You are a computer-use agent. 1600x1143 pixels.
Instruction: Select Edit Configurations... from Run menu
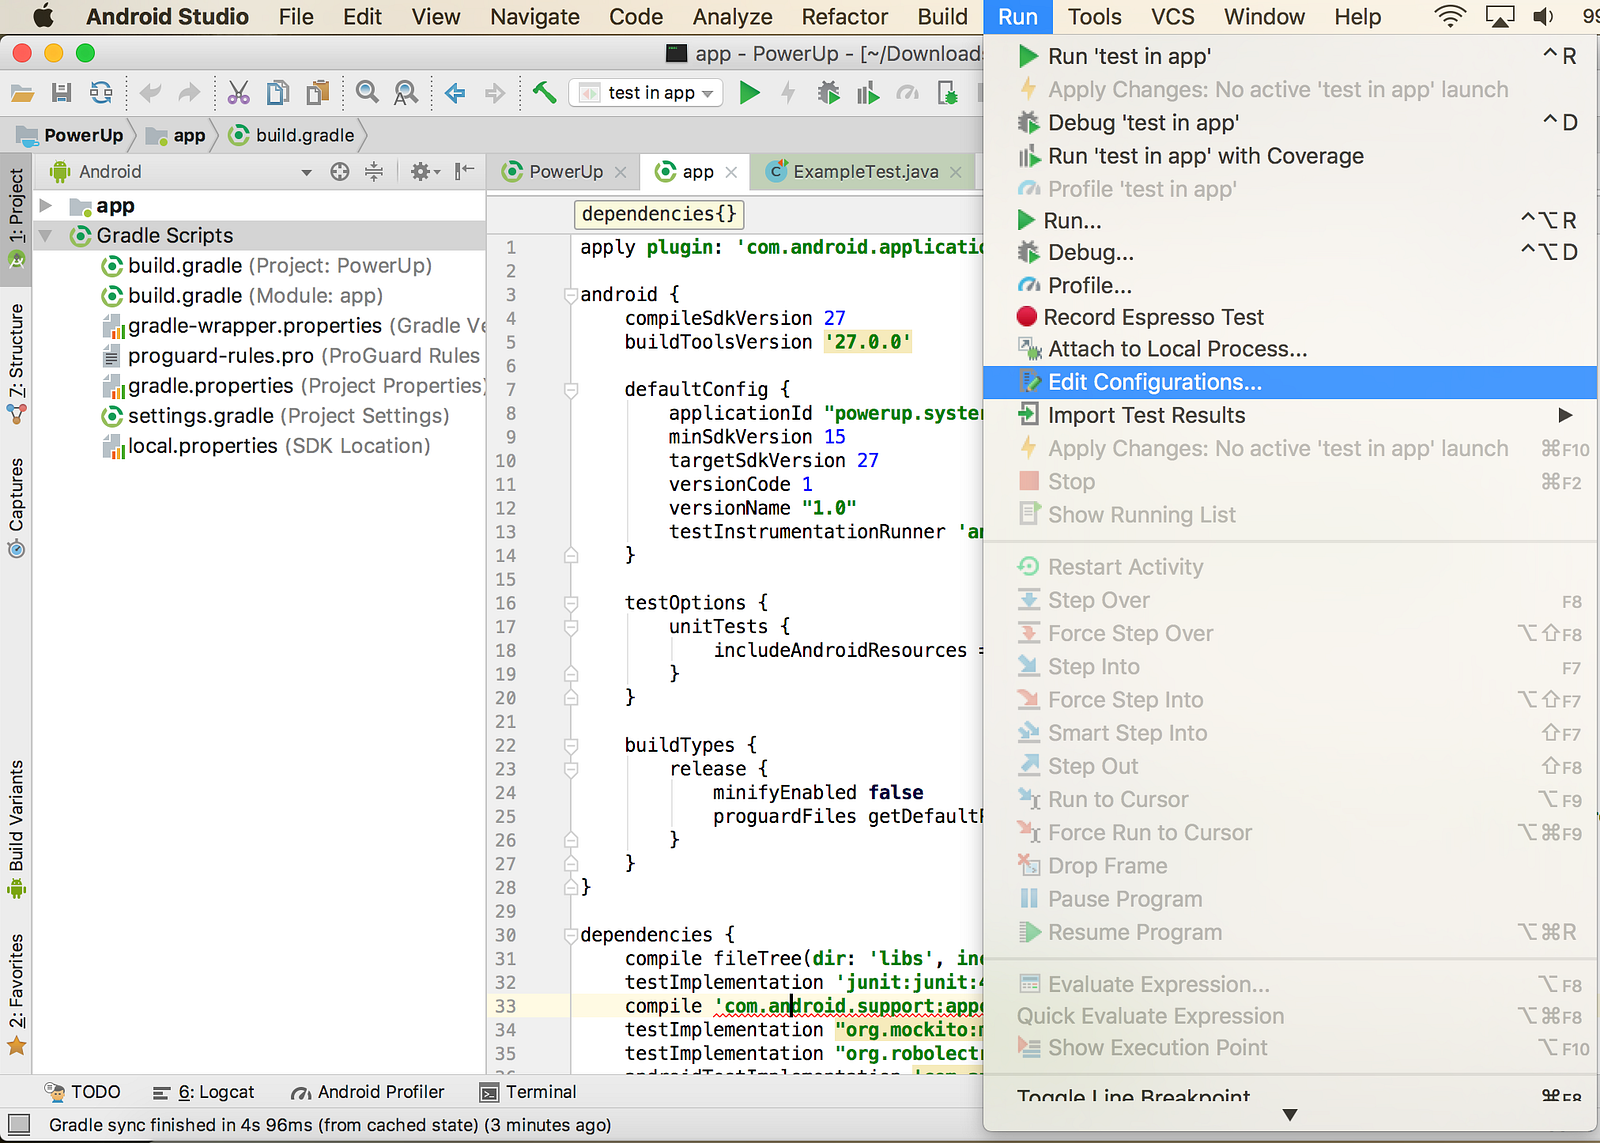point(1154,382)
